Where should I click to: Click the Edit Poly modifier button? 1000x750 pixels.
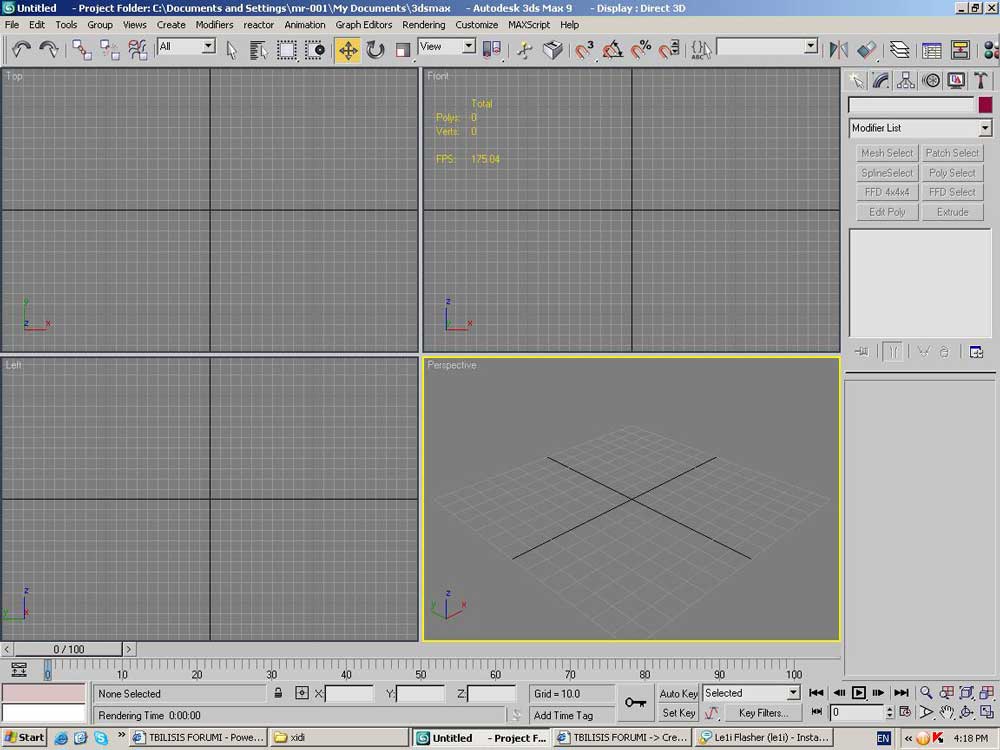pyautogui.click(x=886, y=212)
